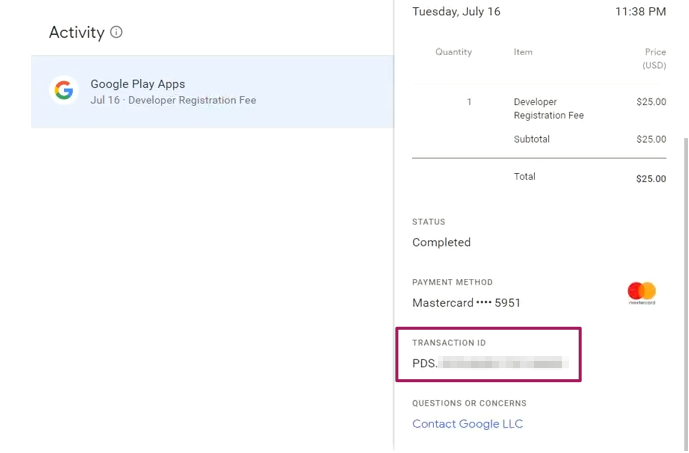Click the PDS transaction ID value

490,364
